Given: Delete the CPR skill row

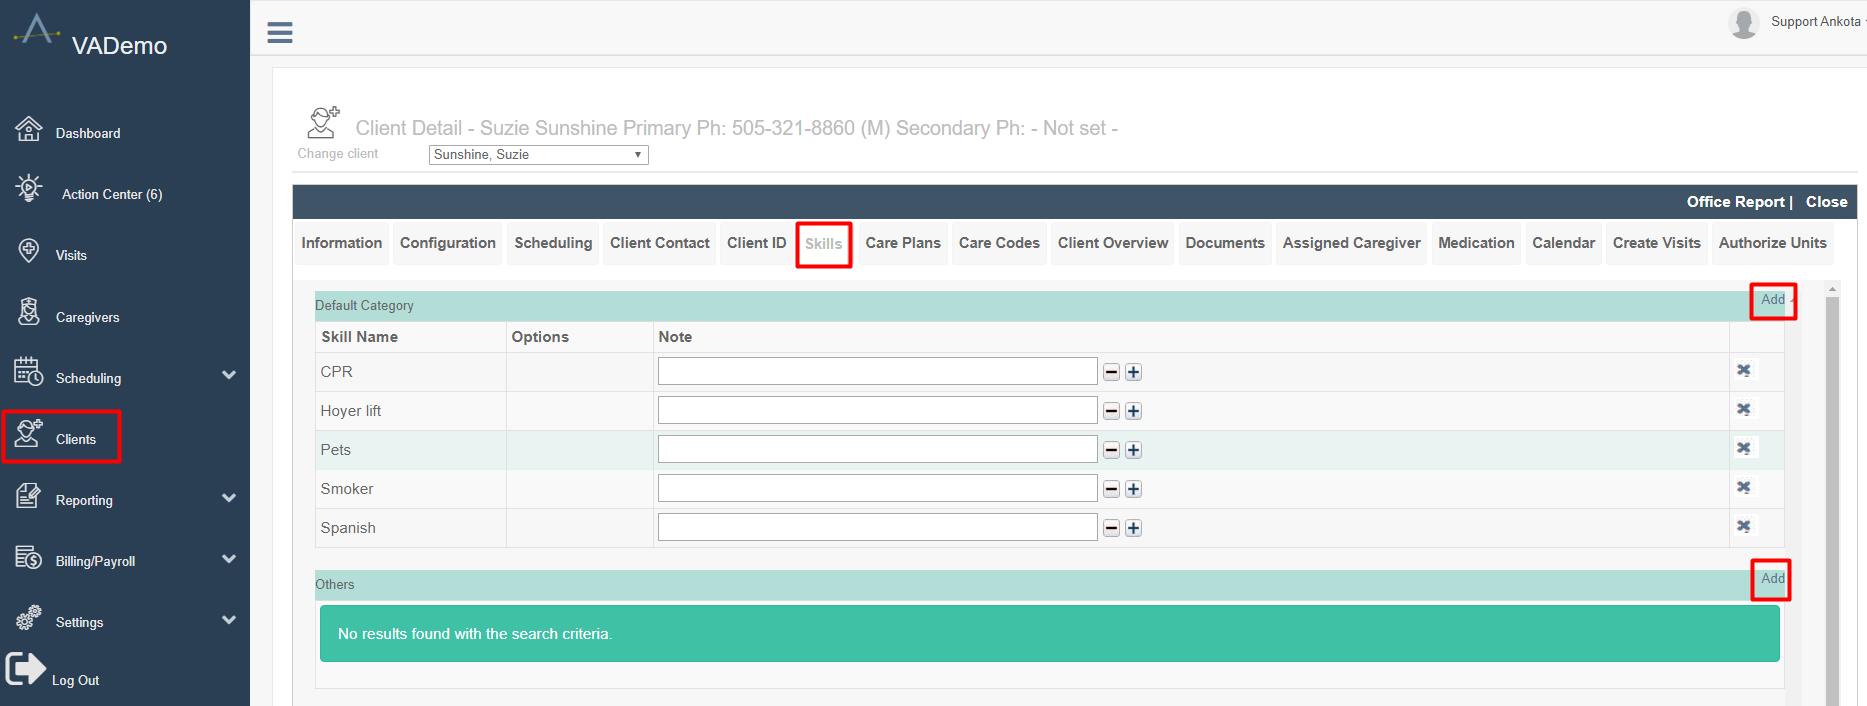Looking at the screenshot, I should click(1744, 370).
